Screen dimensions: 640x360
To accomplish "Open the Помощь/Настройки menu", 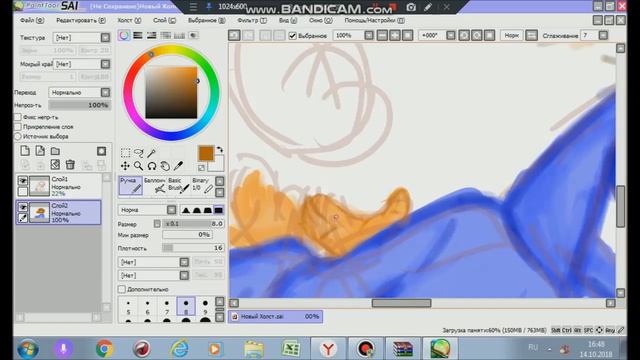I will coord(374,20).
